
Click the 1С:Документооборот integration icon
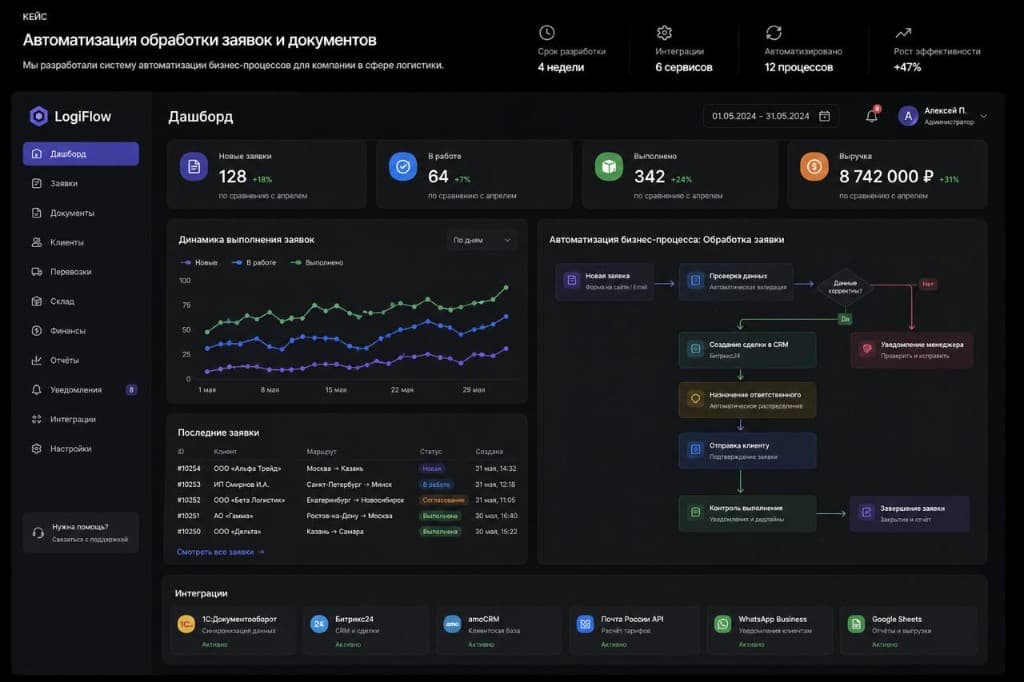(x=186, y=624)
